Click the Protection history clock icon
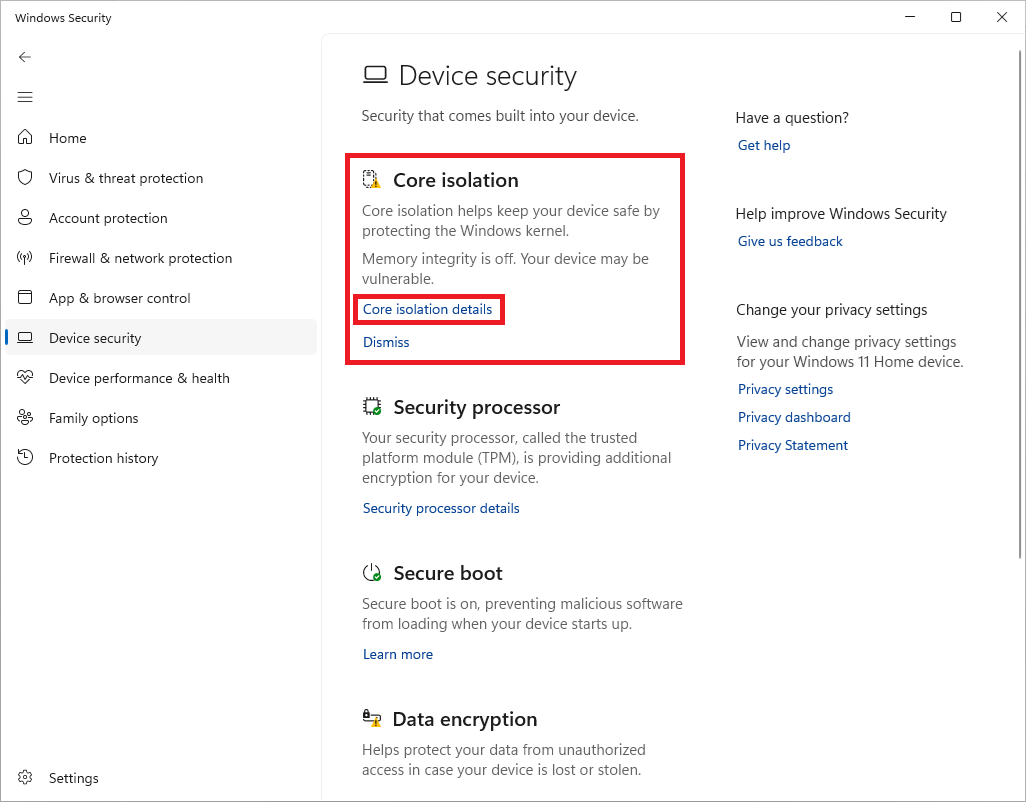 tap(26, 458)
